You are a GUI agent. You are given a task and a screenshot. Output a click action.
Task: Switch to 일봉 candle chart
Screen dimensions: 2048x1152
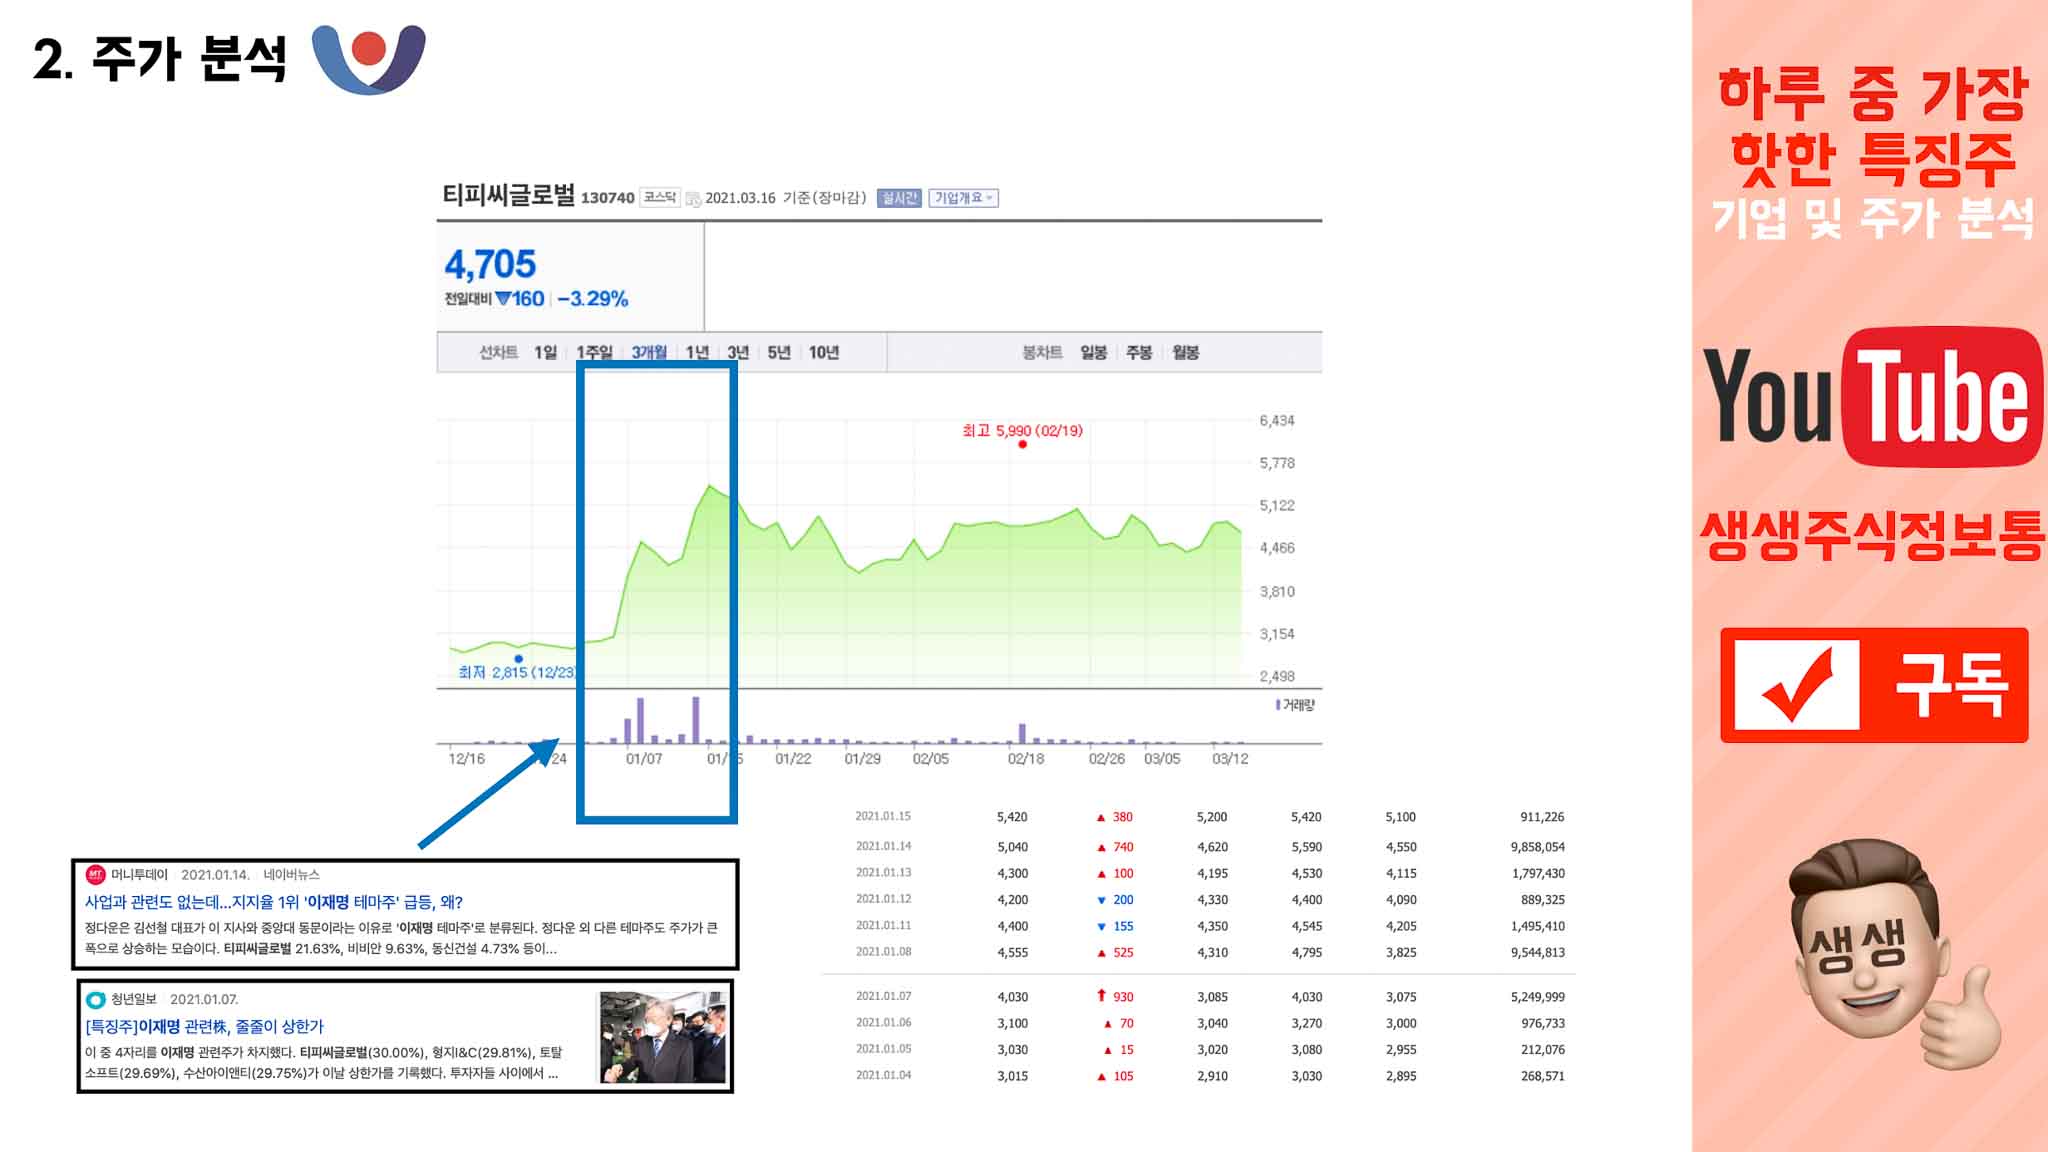1093,352
